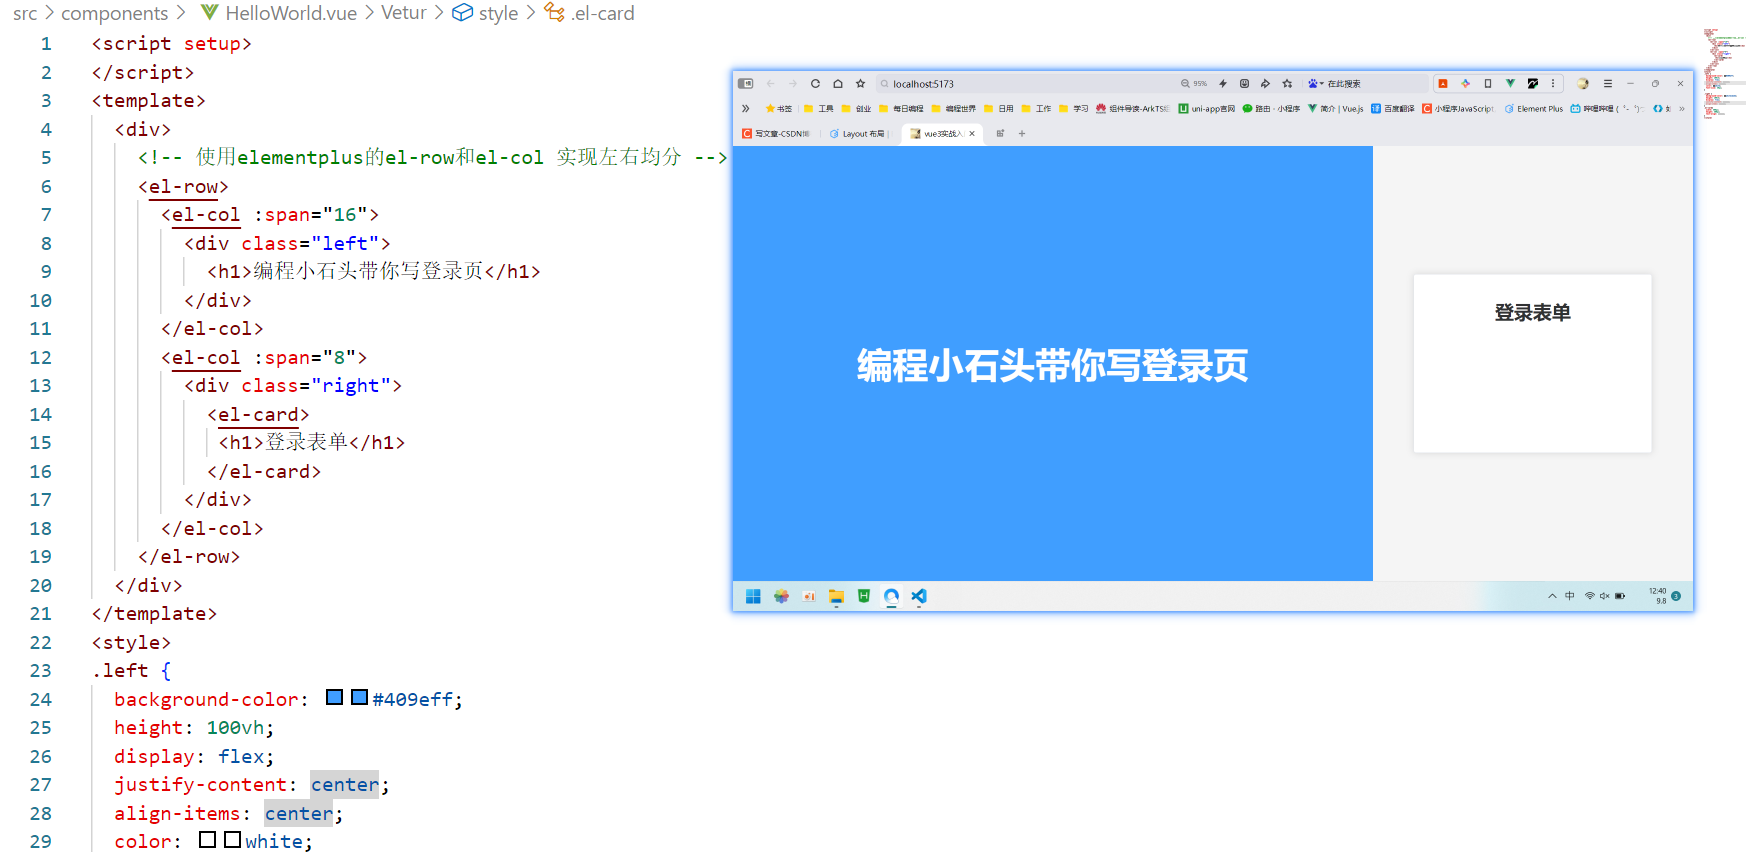Click the editor minimap overview
Screen dimensions: 1746x852
coord(1724,74)
